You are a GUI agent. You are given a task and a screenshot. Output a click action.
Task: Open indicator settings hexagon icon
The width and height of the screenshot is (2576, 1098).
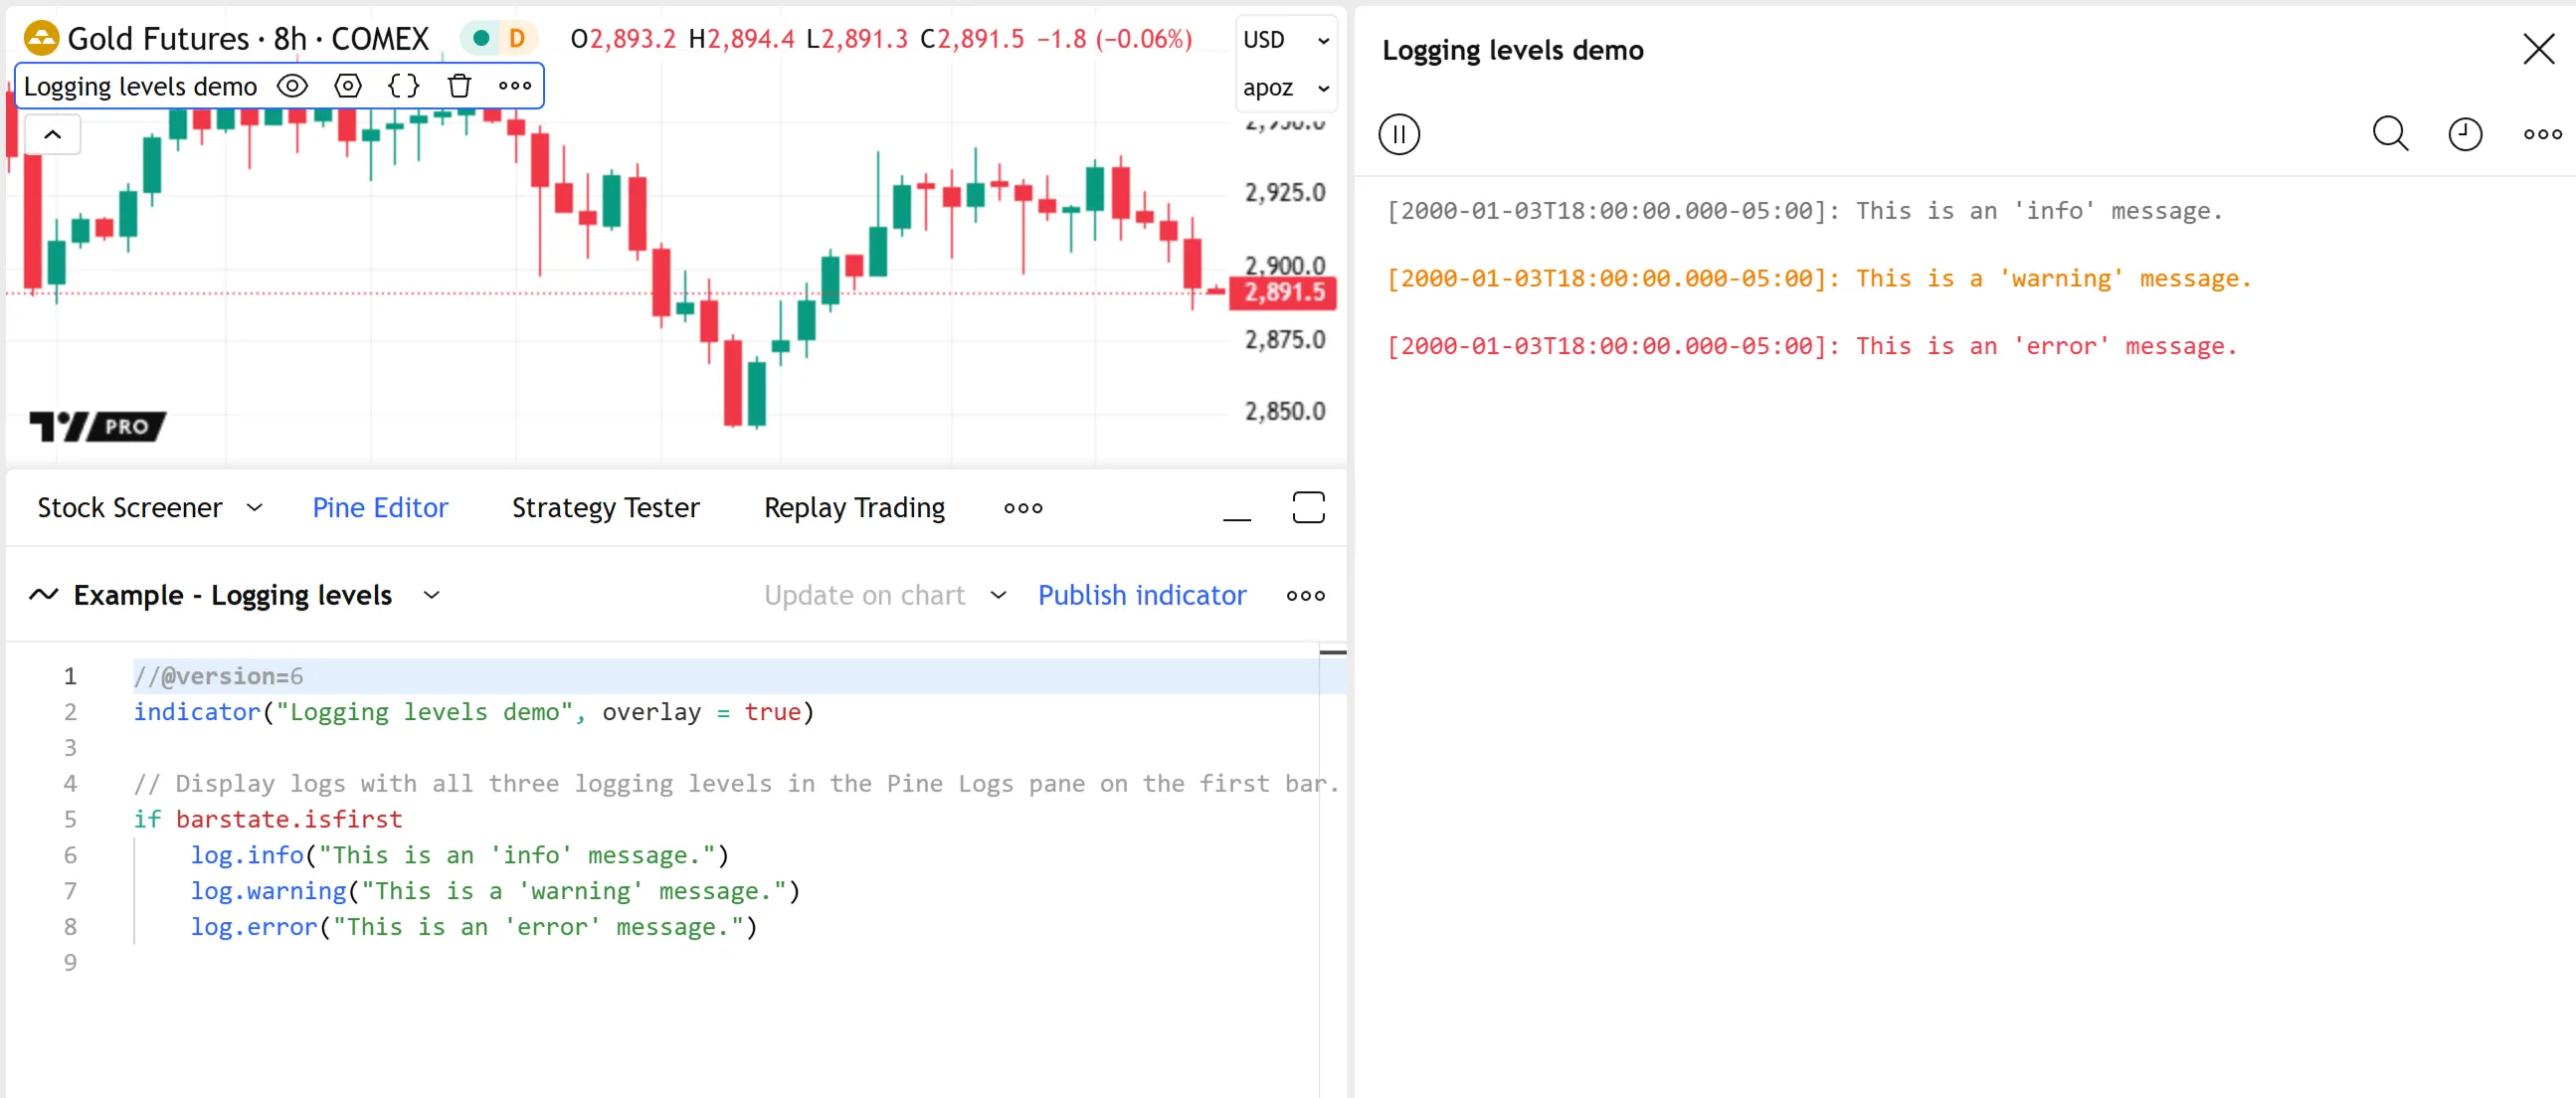click(x=347, y=86)
